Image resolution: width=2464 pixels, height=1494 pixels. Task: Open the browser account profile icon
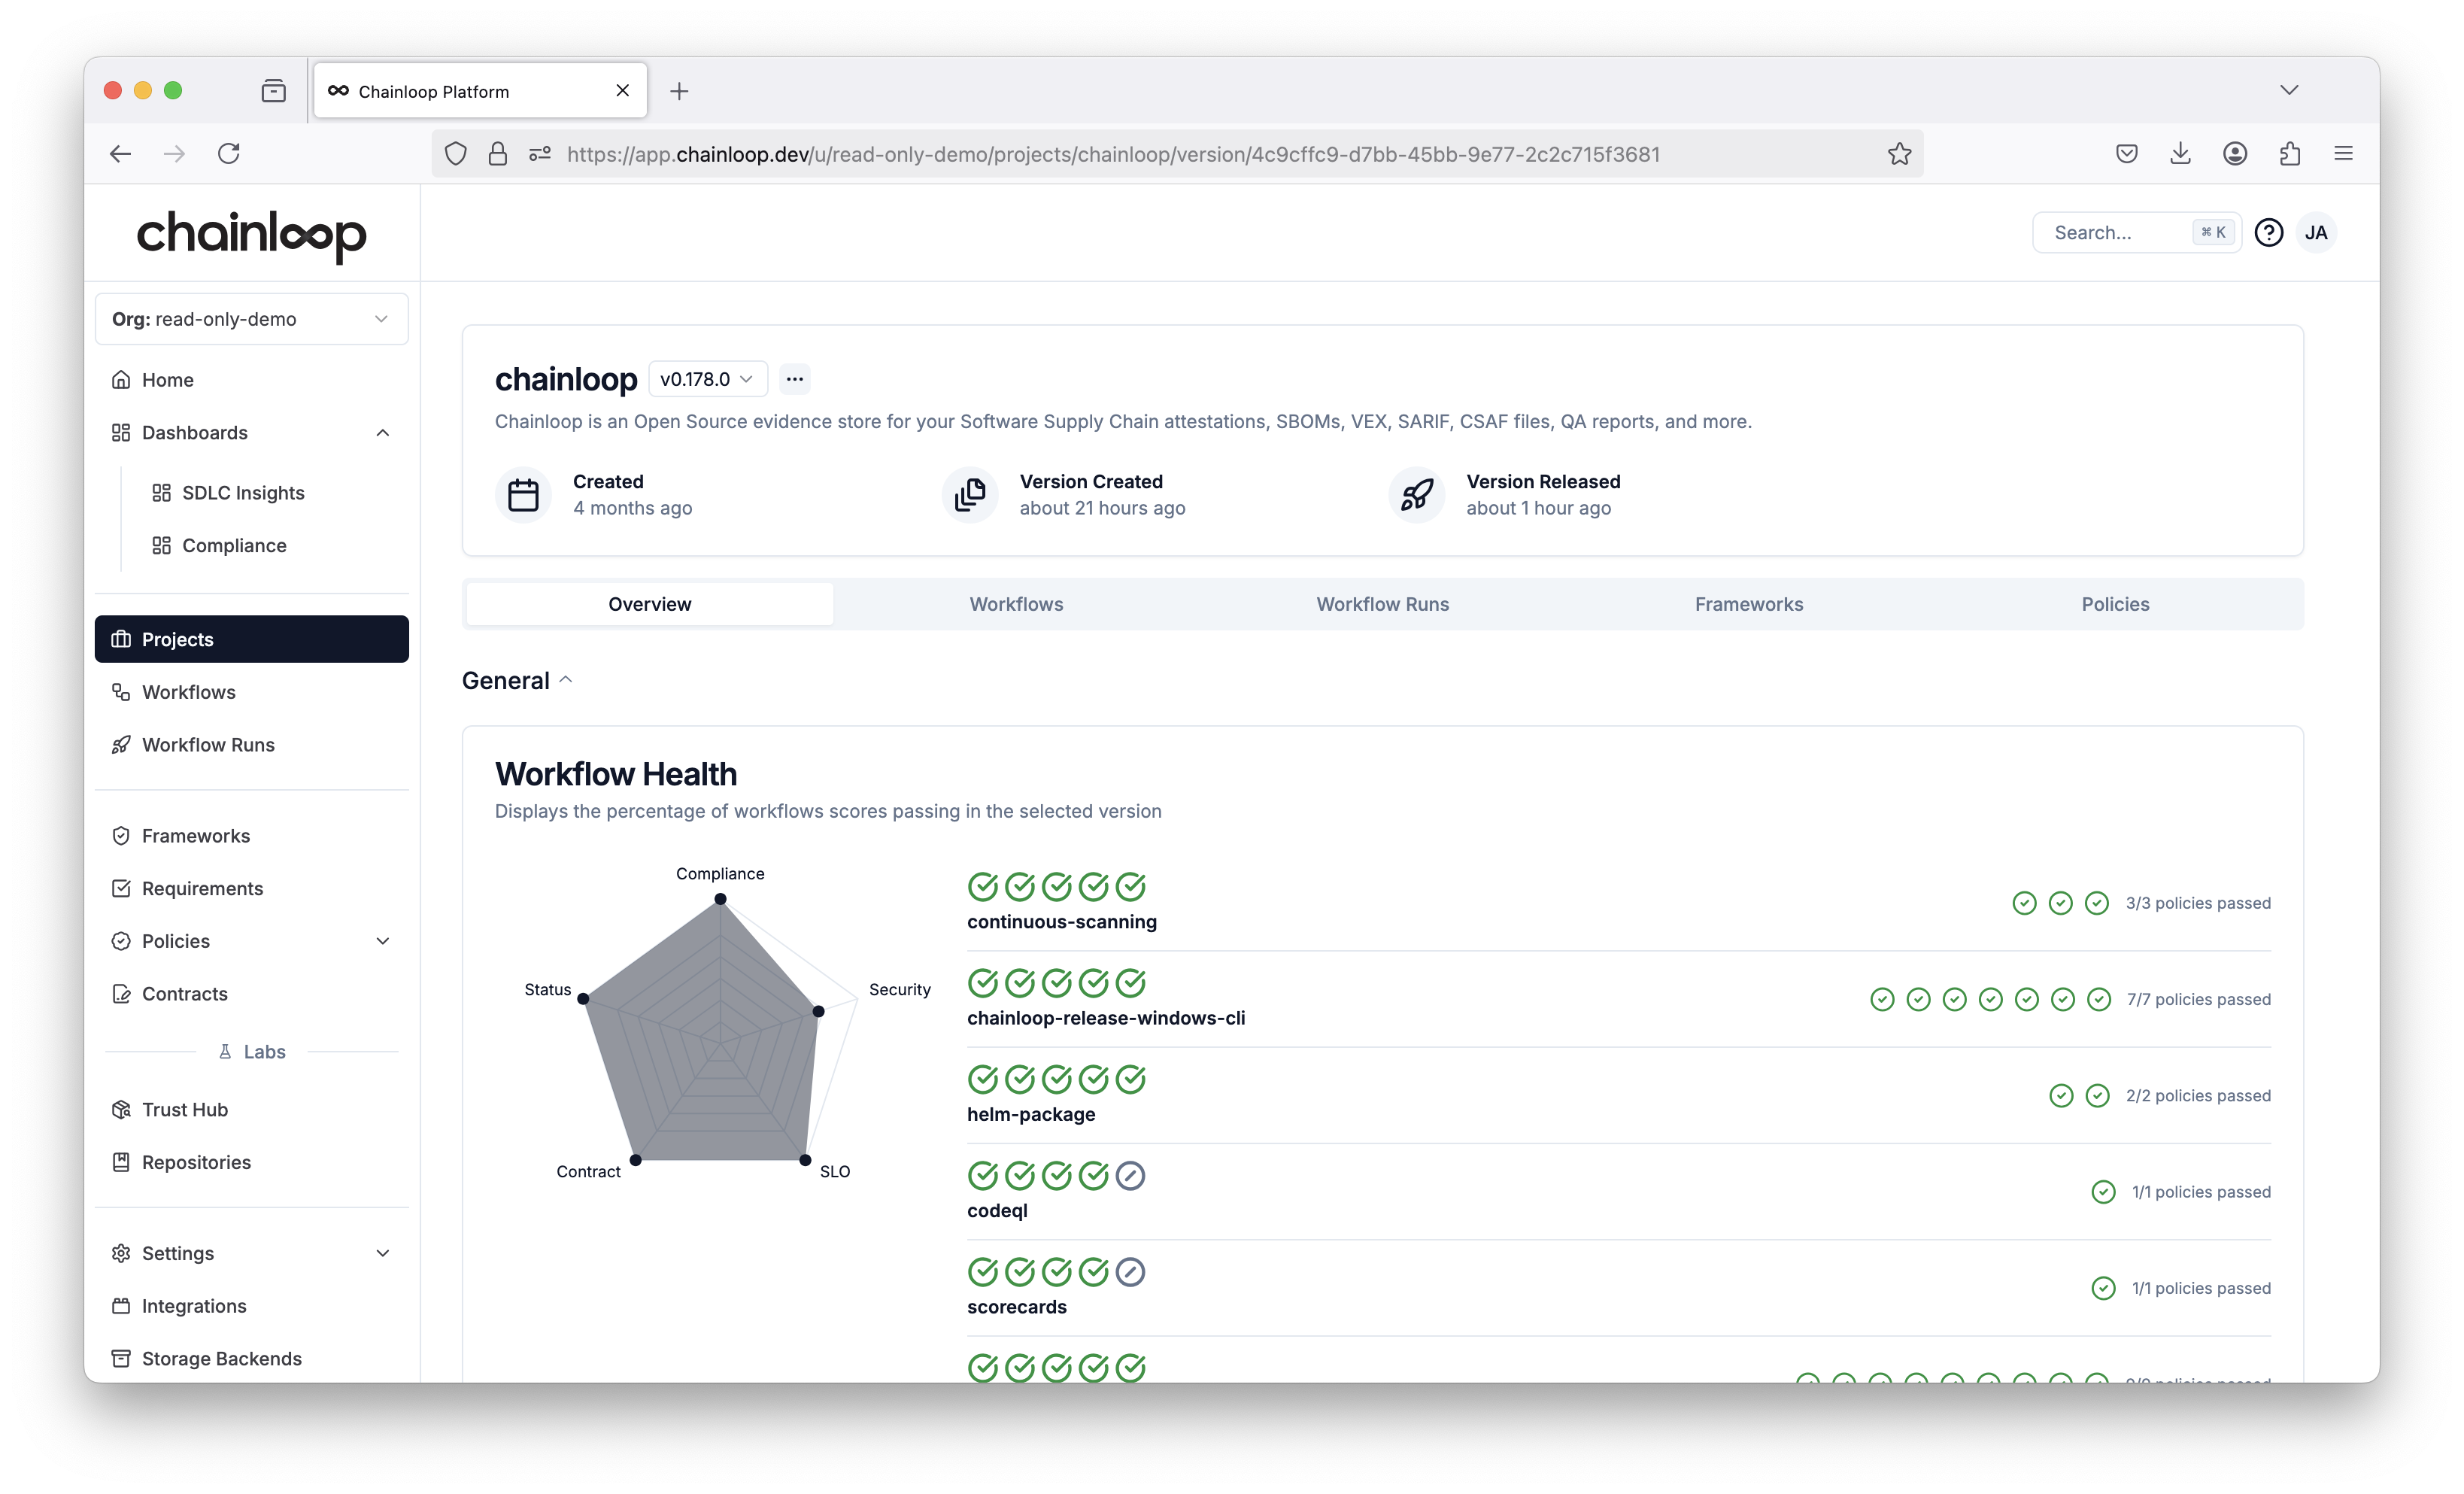click(2235, 153)
